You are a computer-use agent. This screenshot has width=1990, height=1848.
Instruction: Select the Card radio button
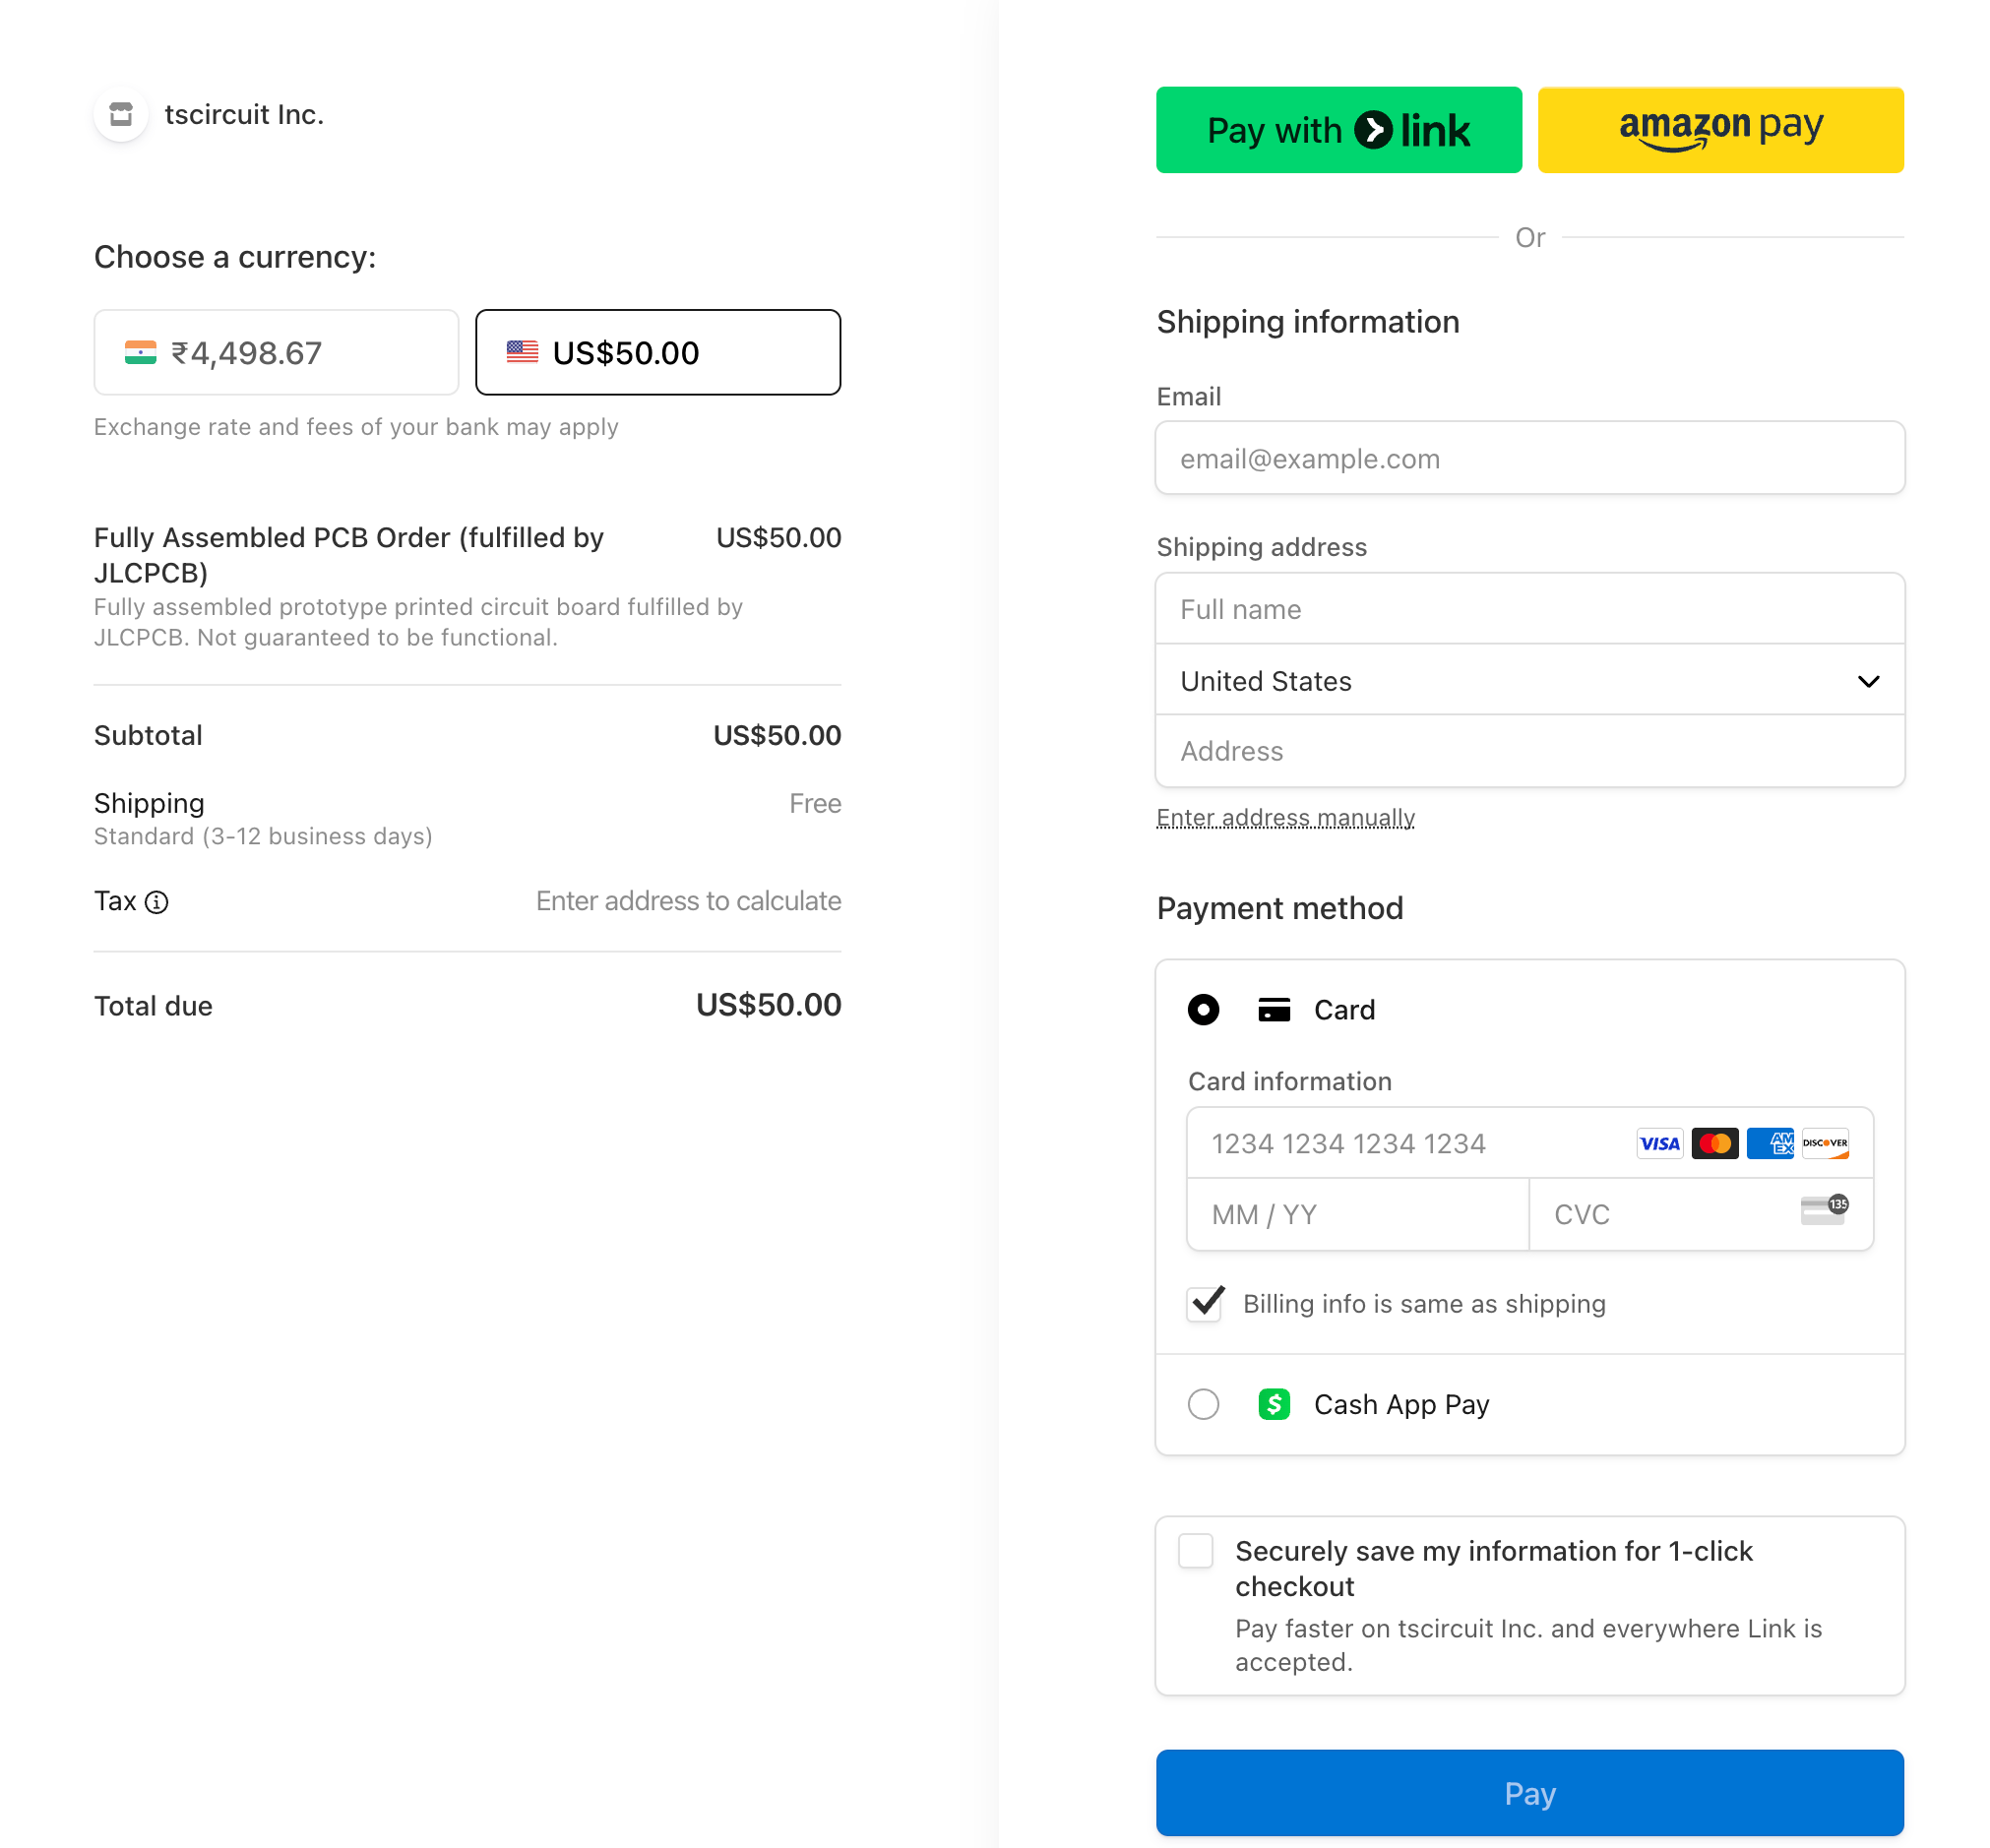(1203, 1009)
